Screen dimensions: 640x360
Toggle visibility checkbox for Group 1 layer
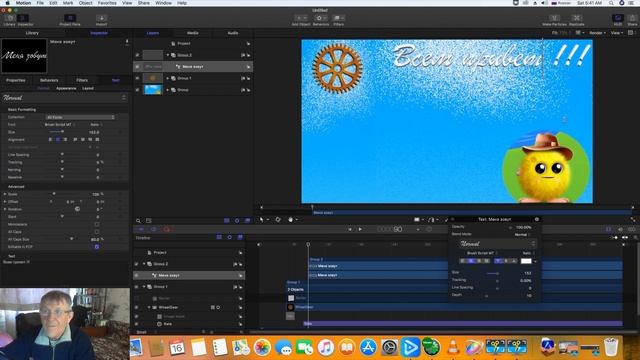pos(137,78)
